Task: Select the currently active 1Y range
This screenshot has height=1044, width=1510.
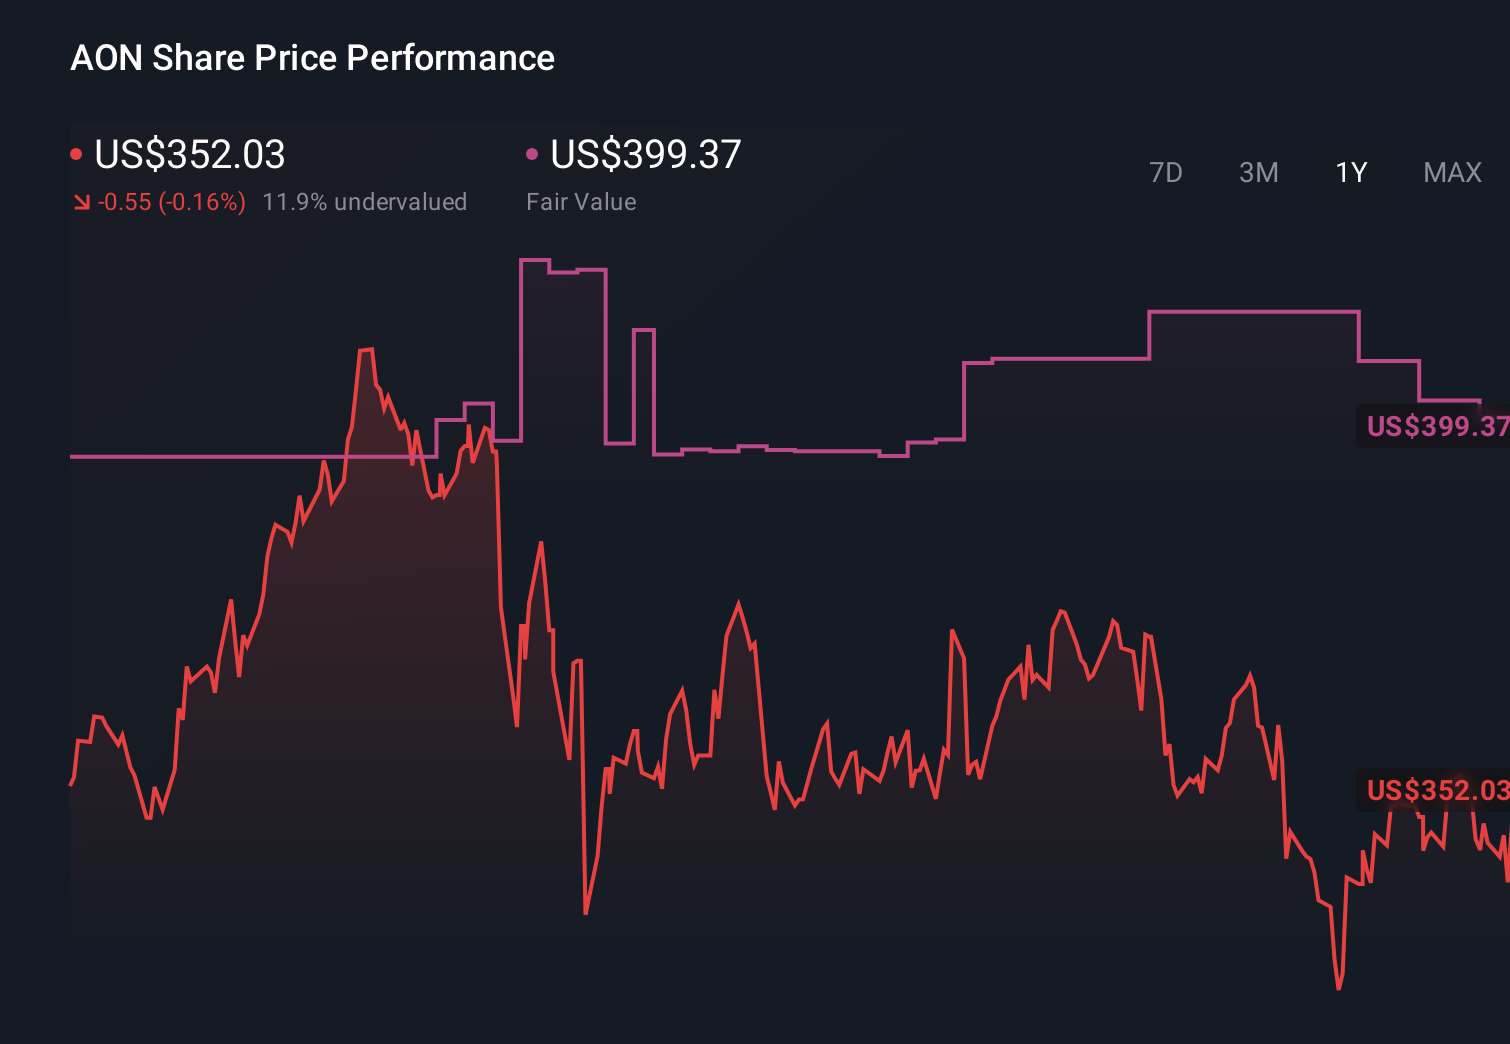Action: coord(1350,172)
